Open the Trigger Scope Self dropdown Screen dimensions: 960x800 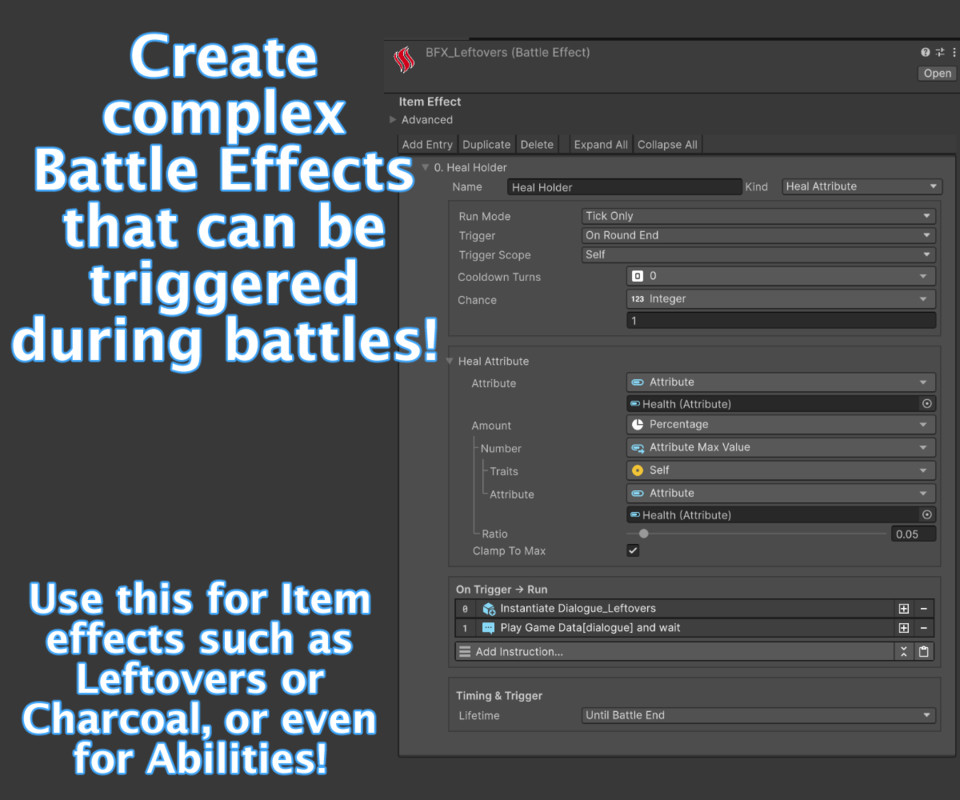pos(758,255)
